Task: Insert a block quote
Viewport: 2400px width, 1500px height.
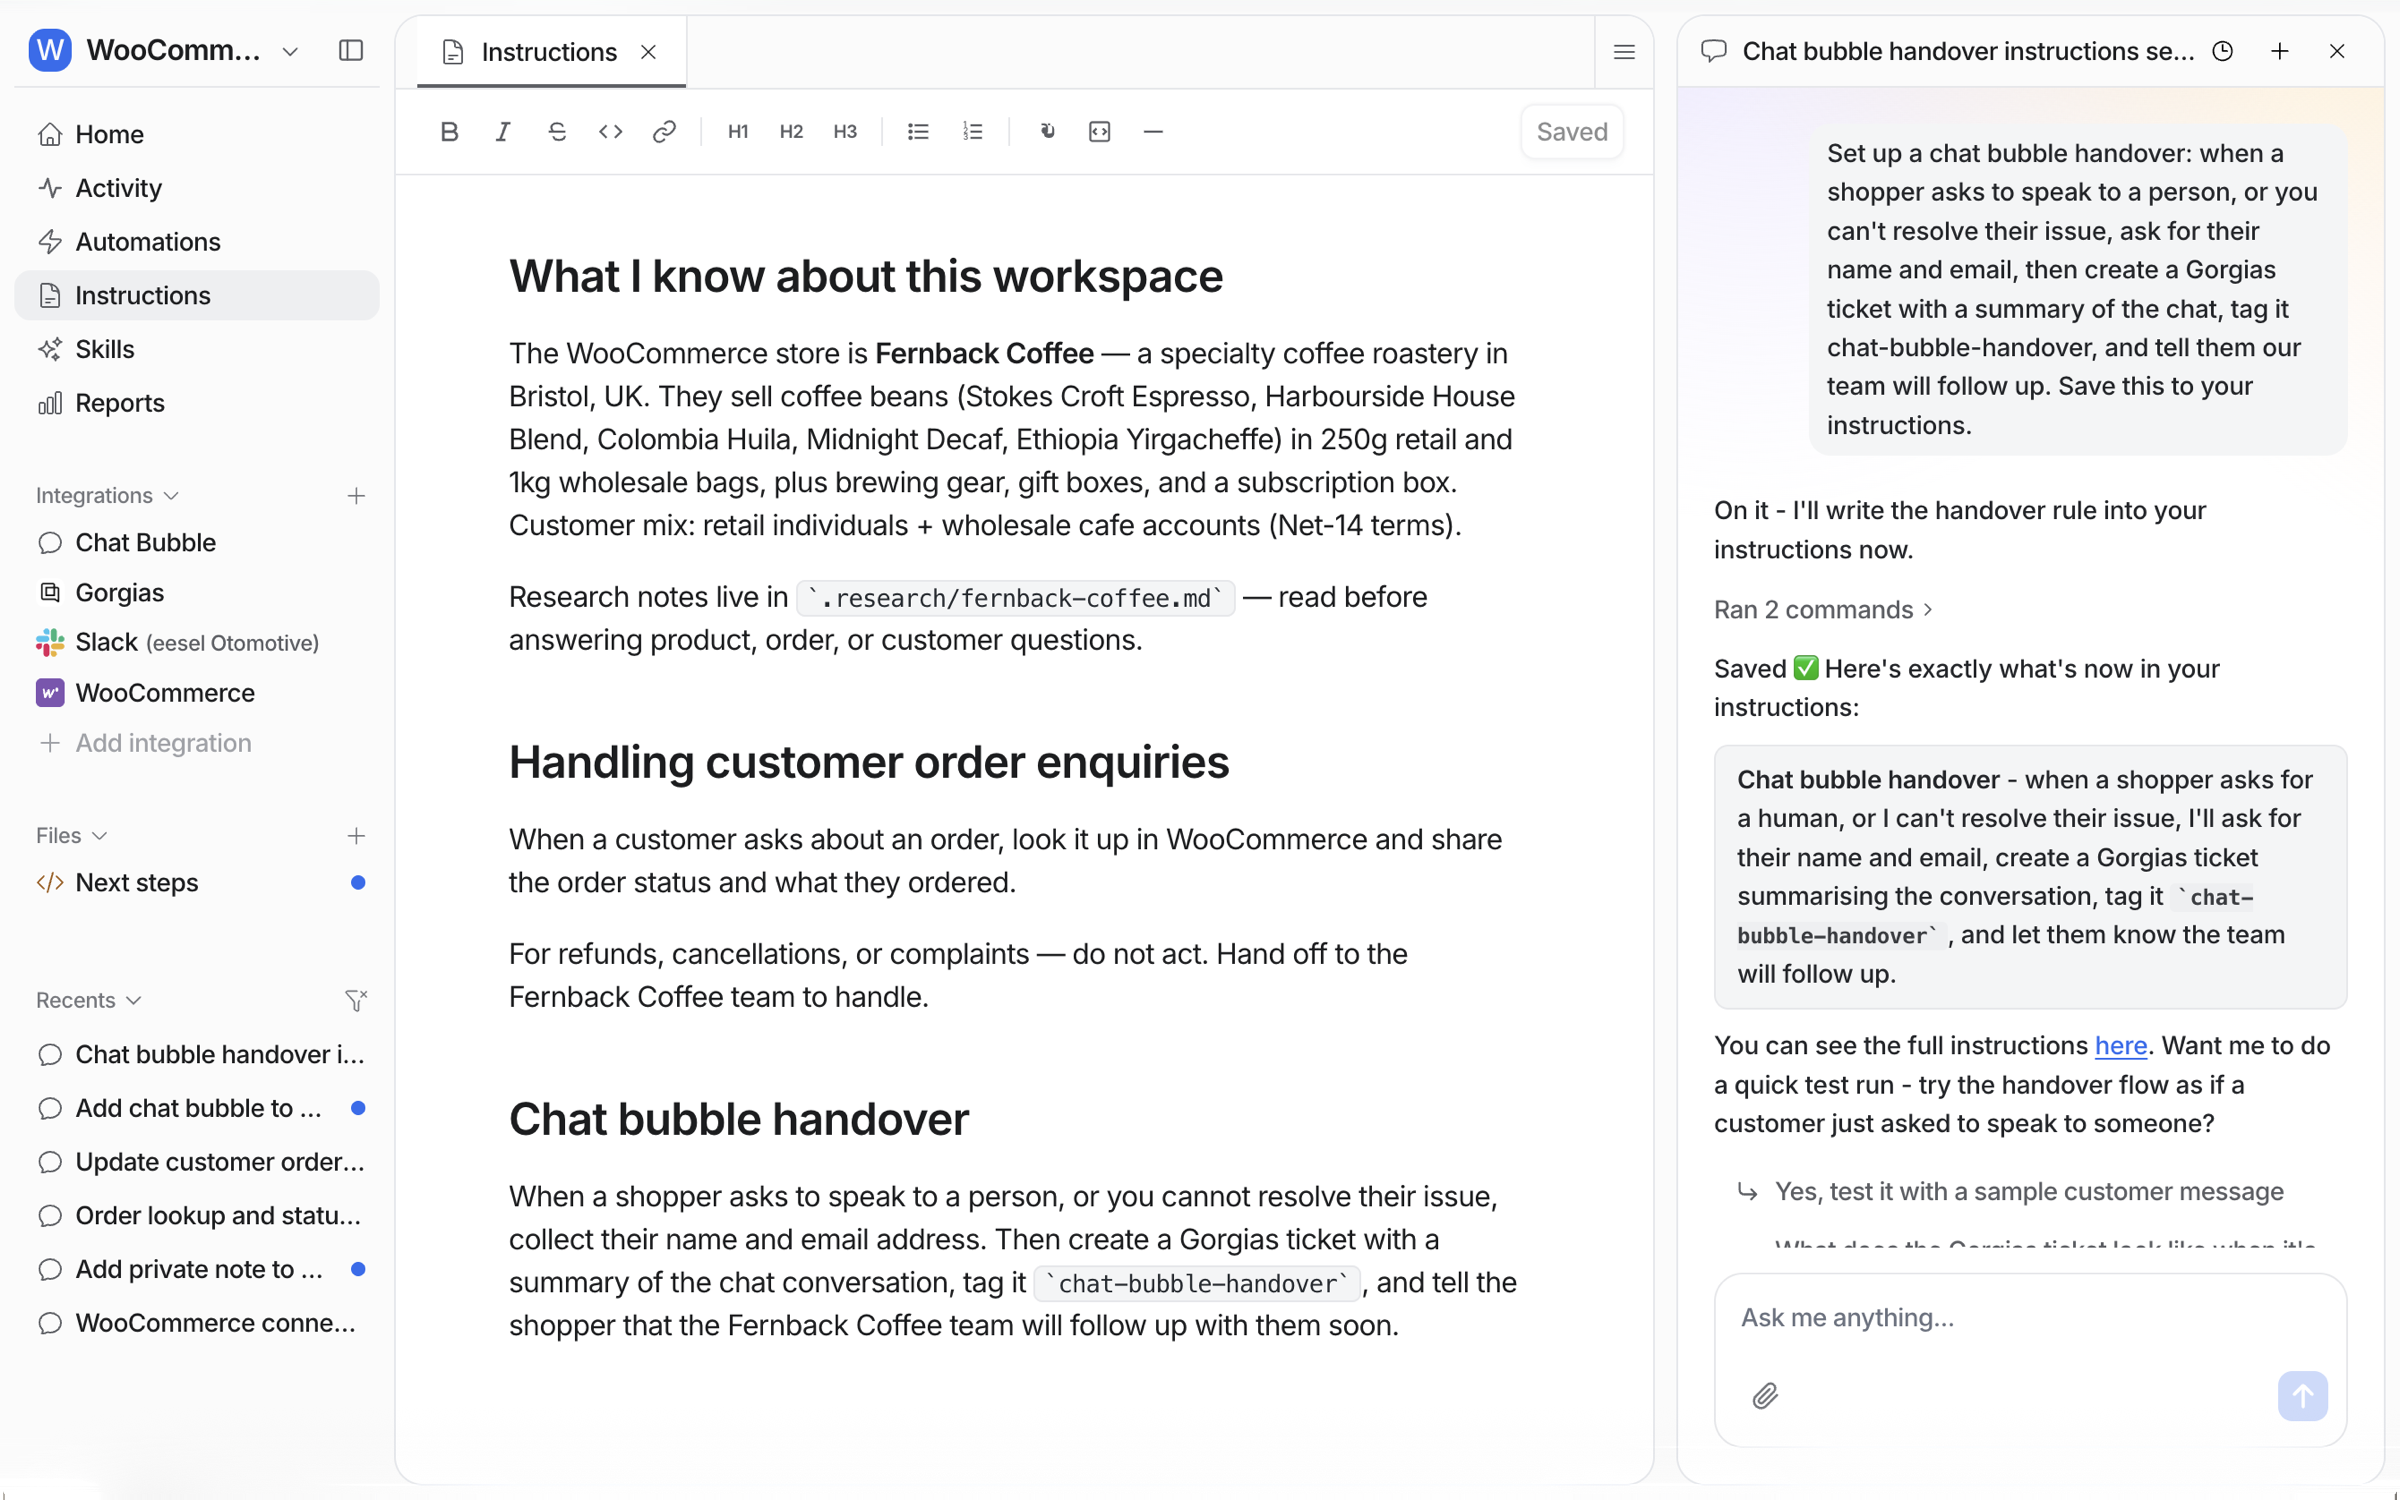Action: point(1046,131)
